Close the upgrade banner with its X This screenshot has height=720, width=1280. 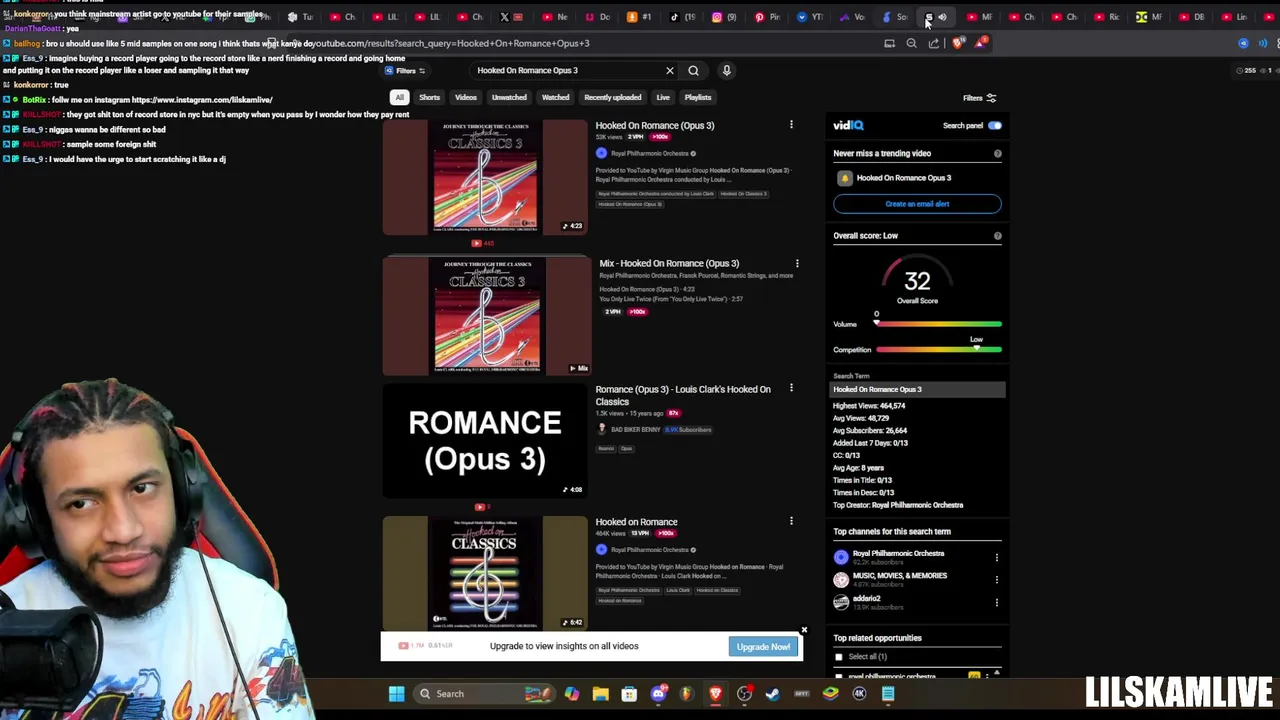pyautogui.click(x=804, y=630)
